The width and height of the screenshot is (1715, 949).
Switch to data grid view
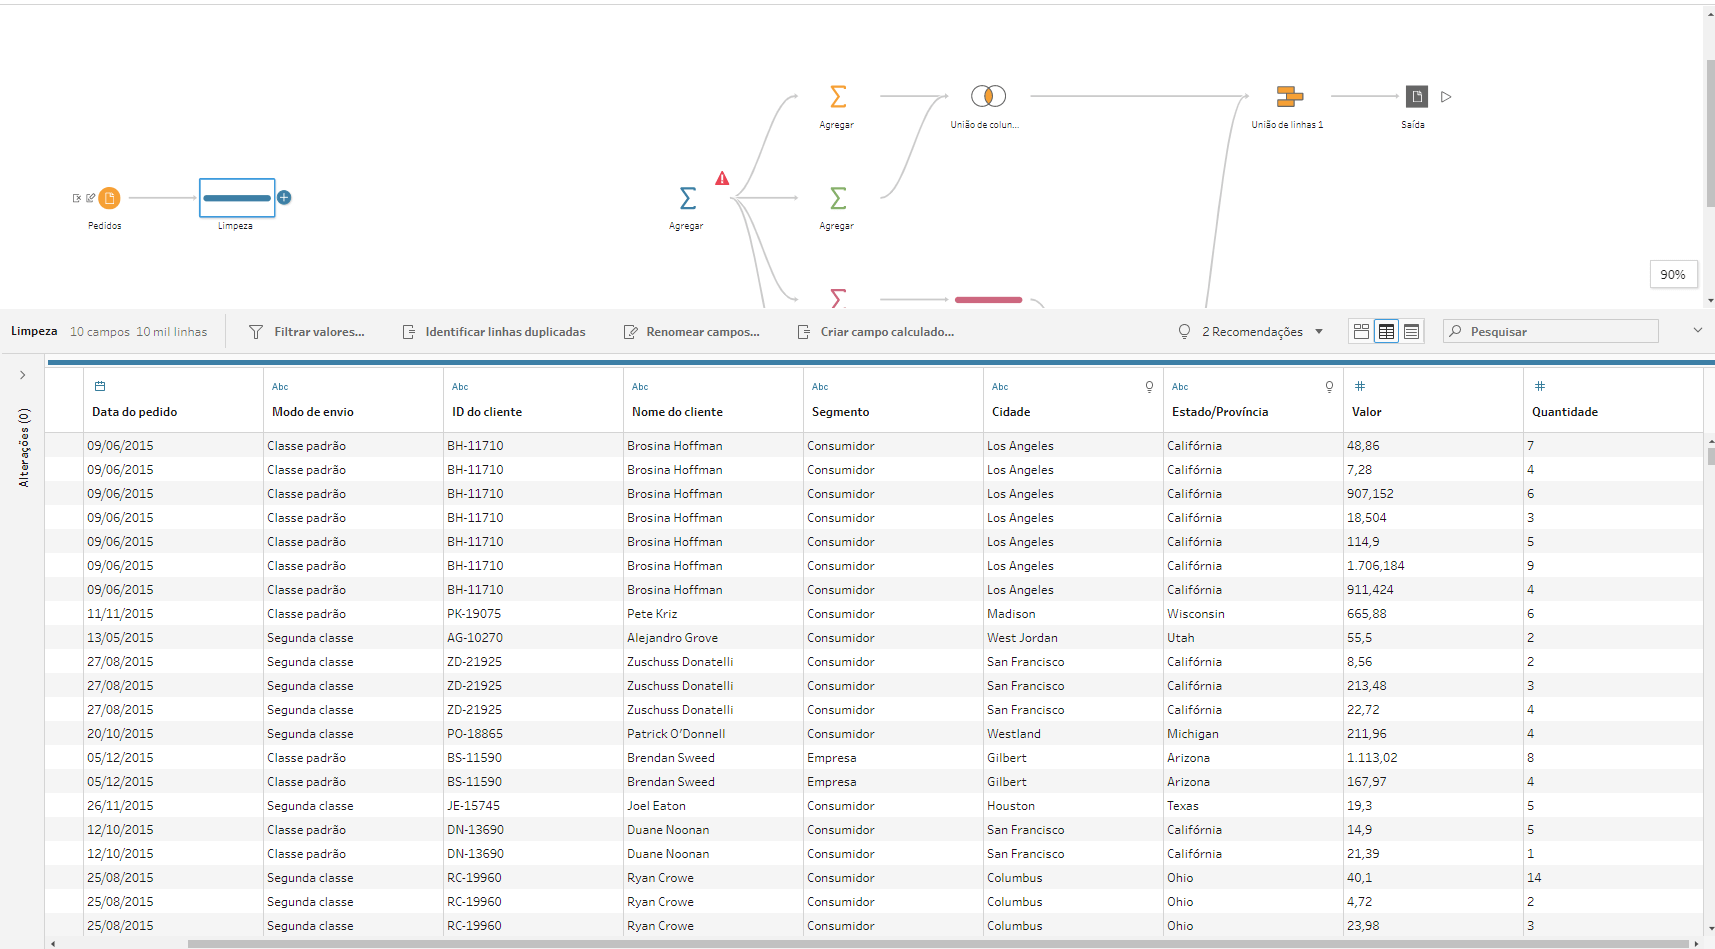[x=1386, y=332]
